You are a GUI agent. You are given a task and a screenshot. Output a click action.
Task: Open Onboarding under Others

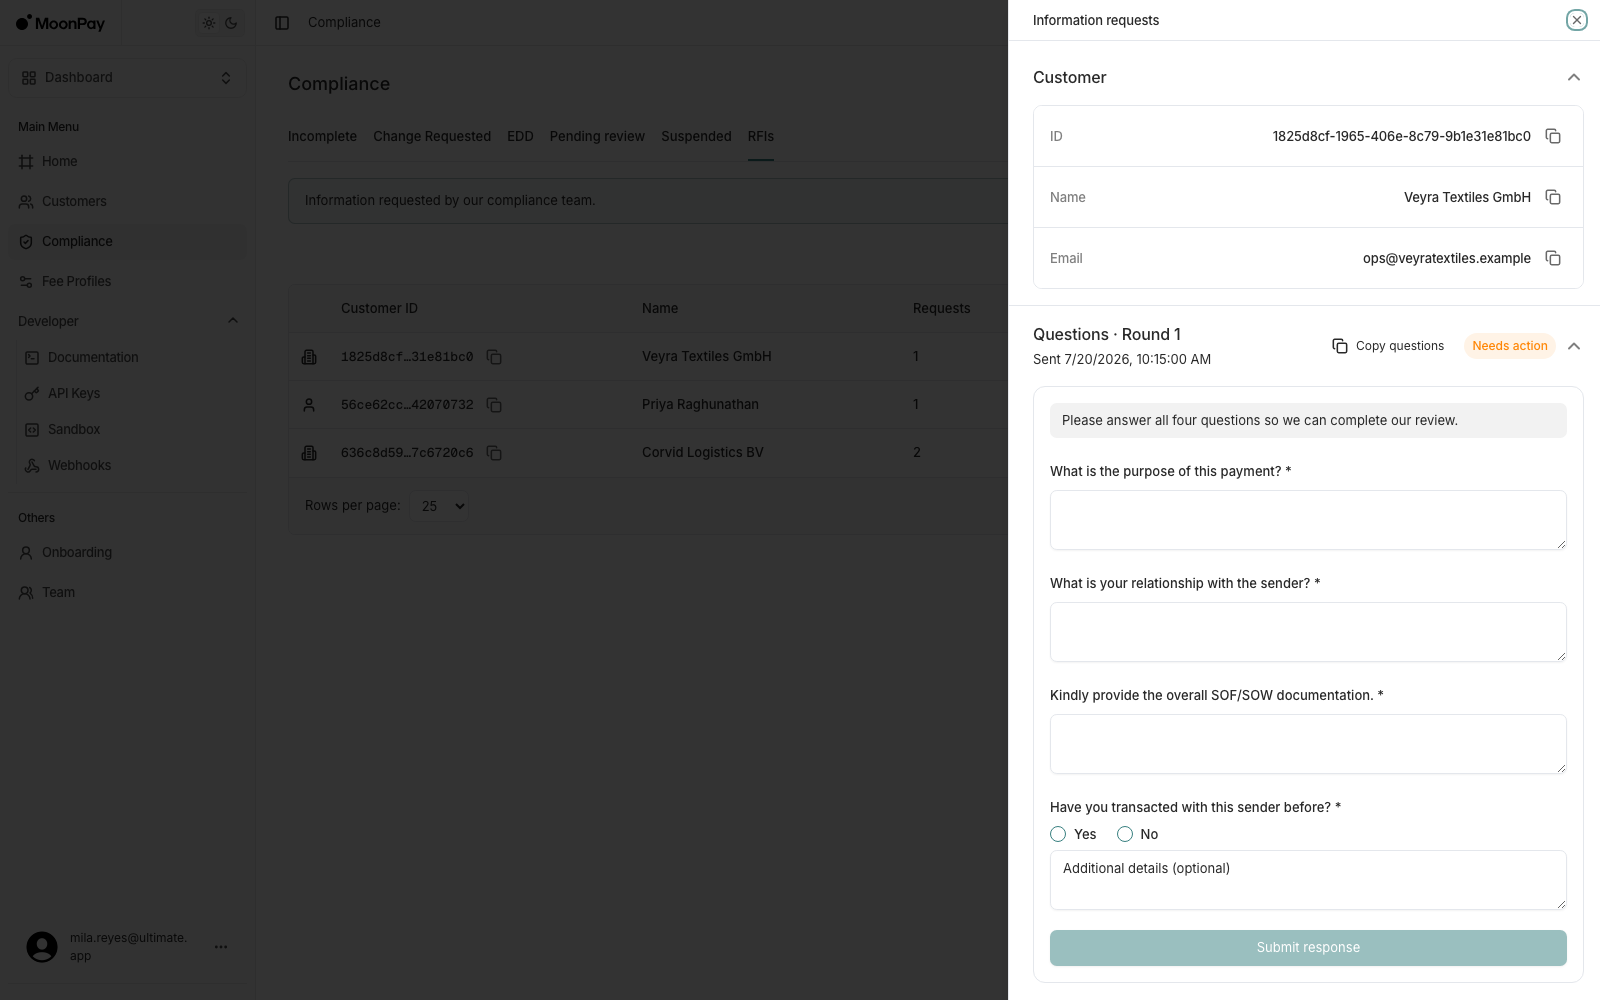click(127, 552)
